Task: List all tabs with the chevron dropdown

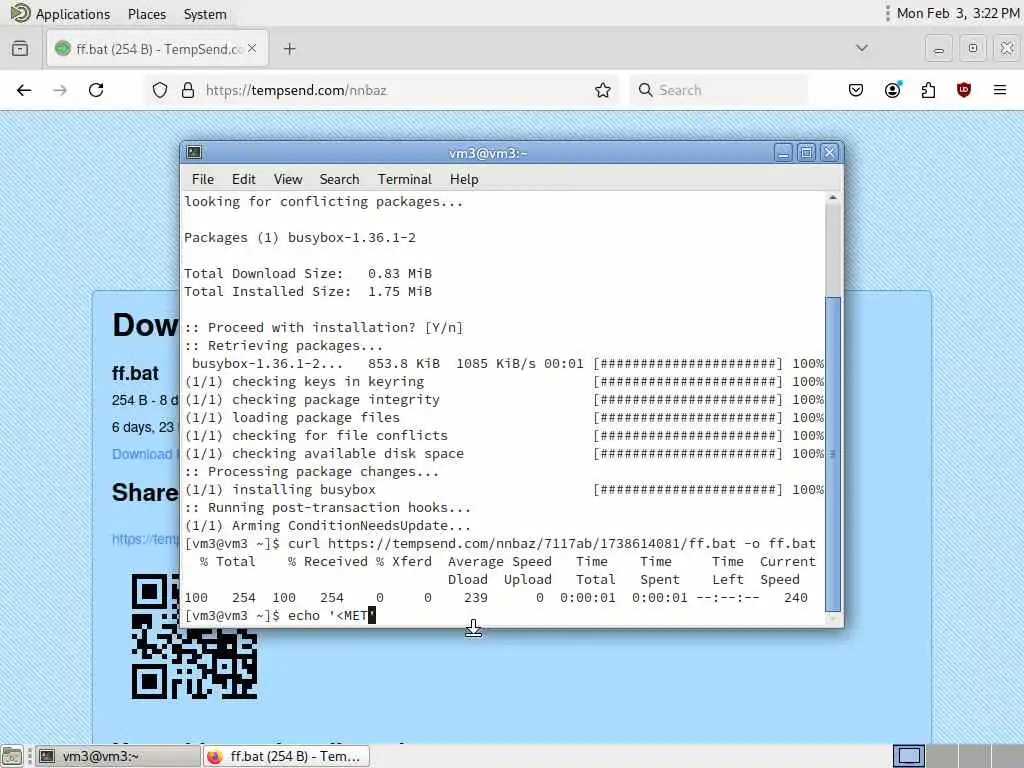Action: coord(862,48)
